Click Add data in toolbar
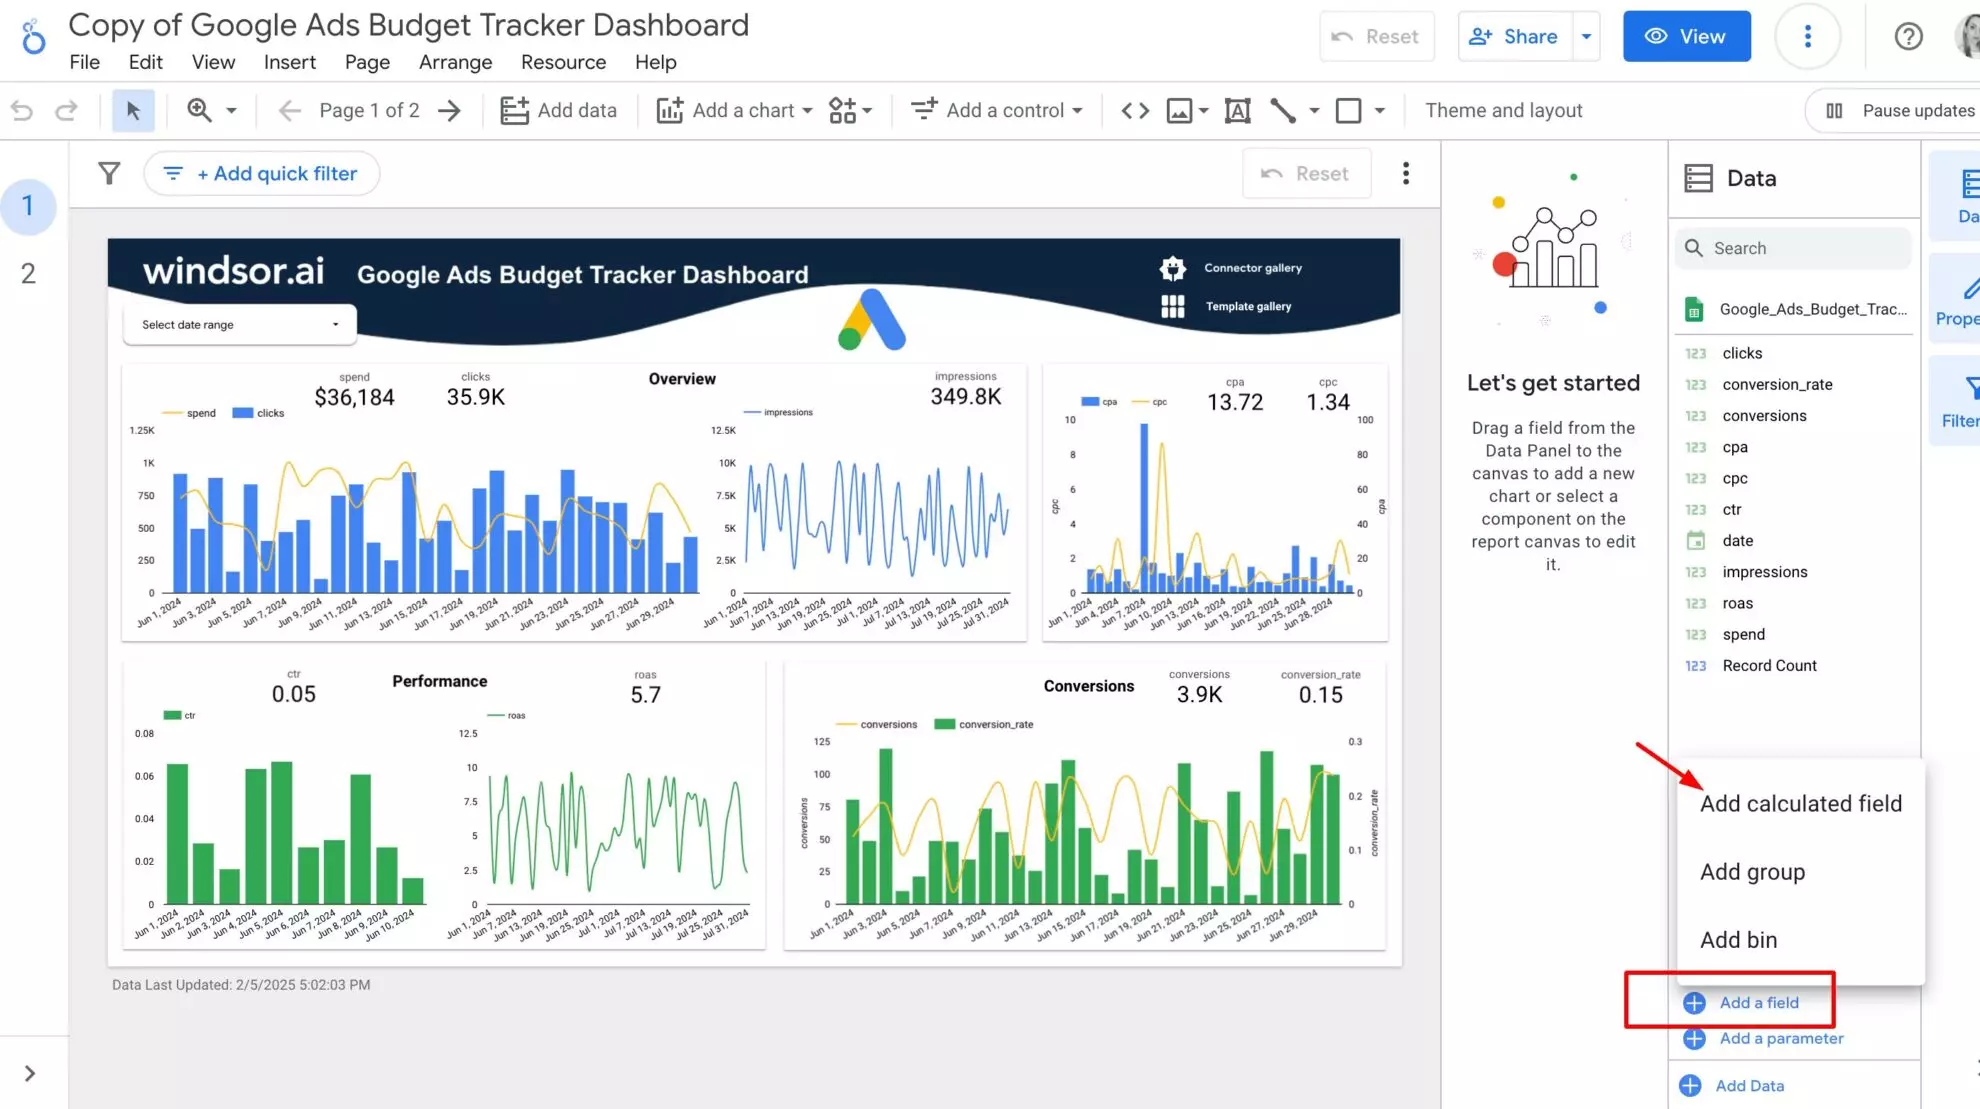The height and width of the screenshot is (1109, 1980). point(558,111)
